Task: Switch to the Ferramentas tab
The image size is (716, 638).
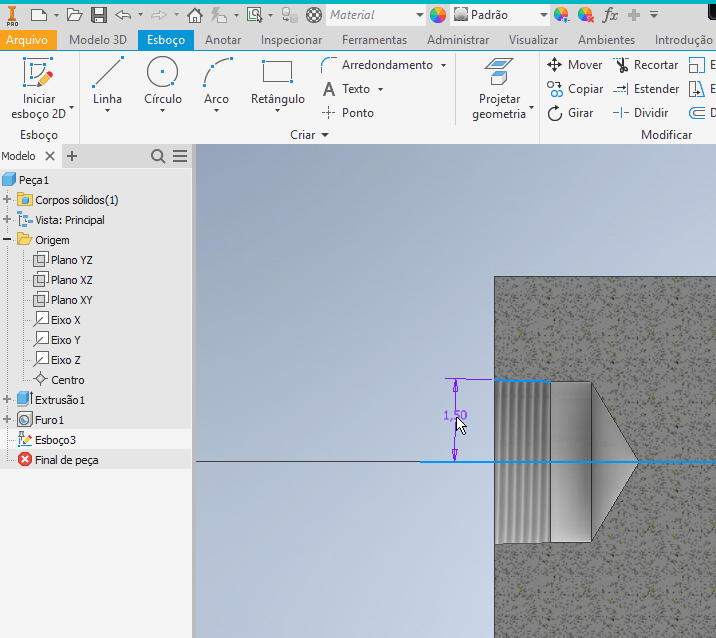Action: (x=374, y=40)
